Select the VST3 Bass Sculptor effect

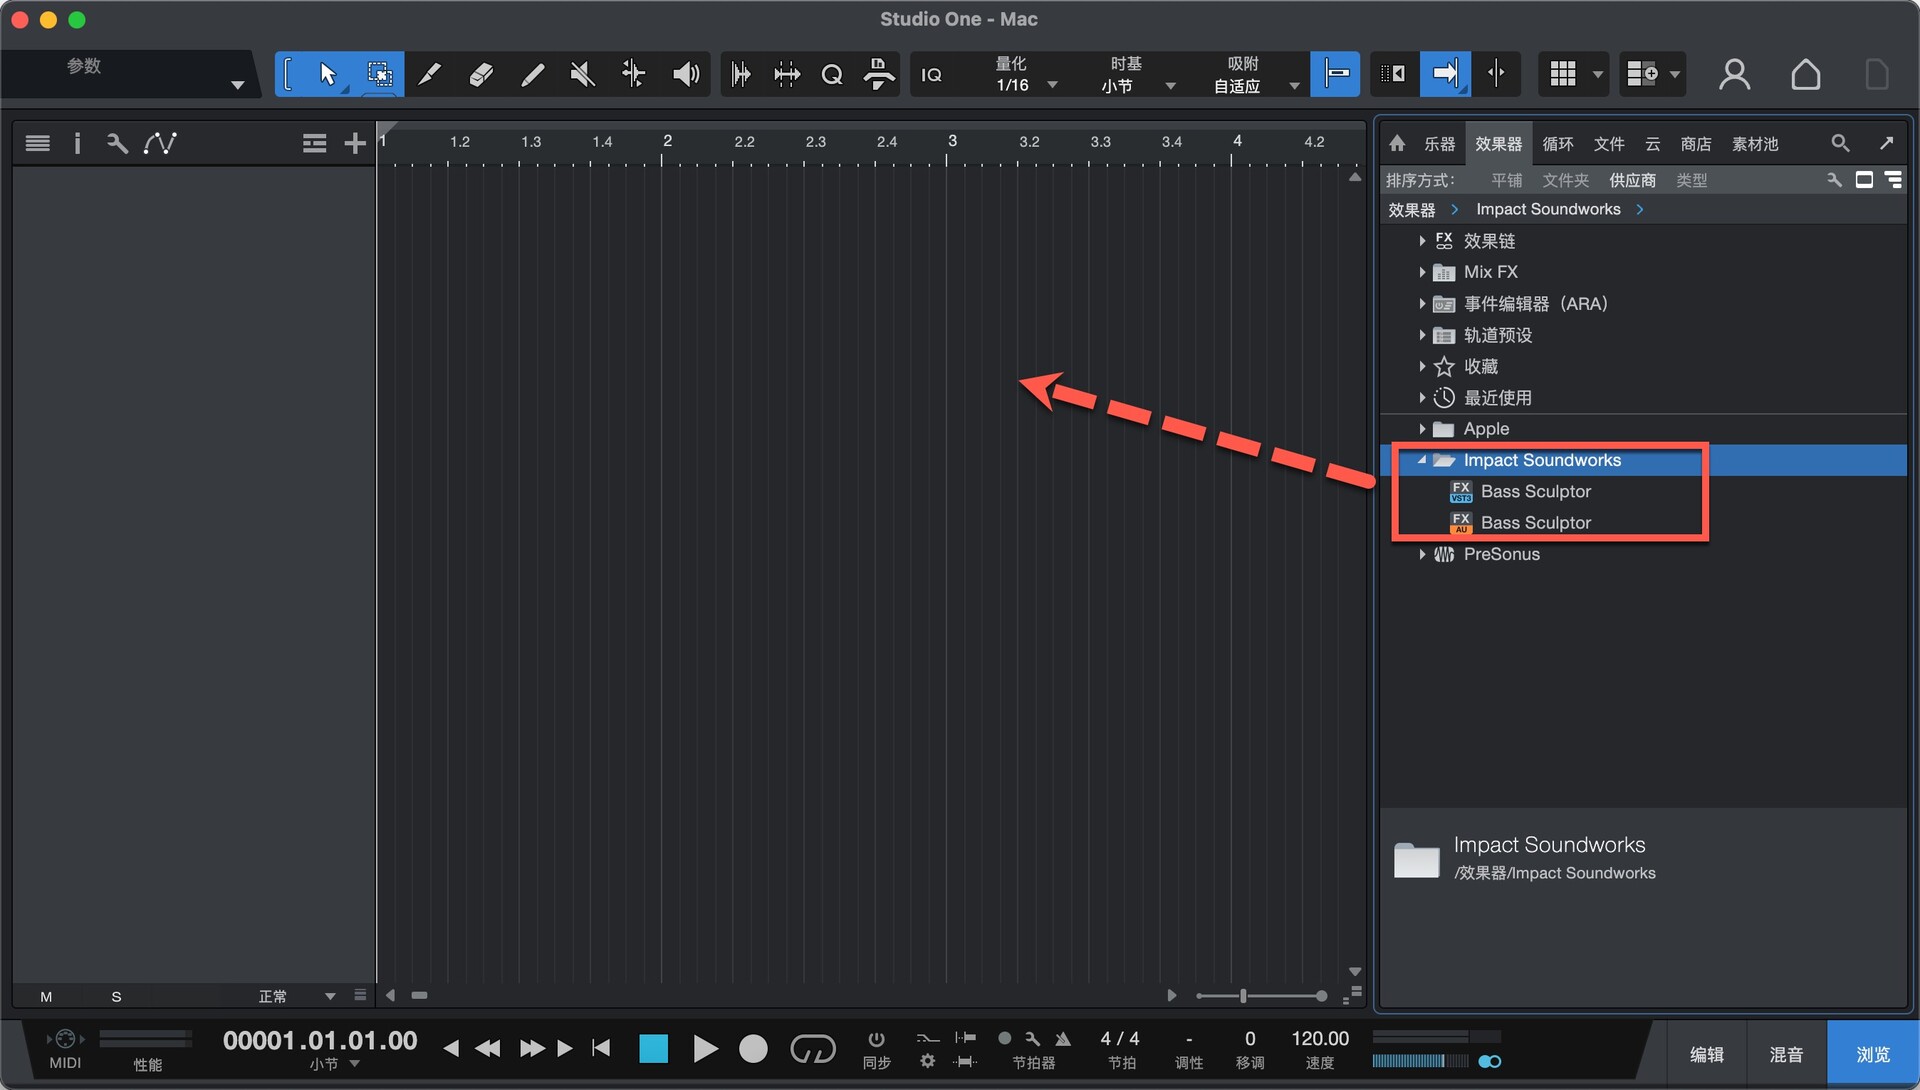coord(1535,491)
